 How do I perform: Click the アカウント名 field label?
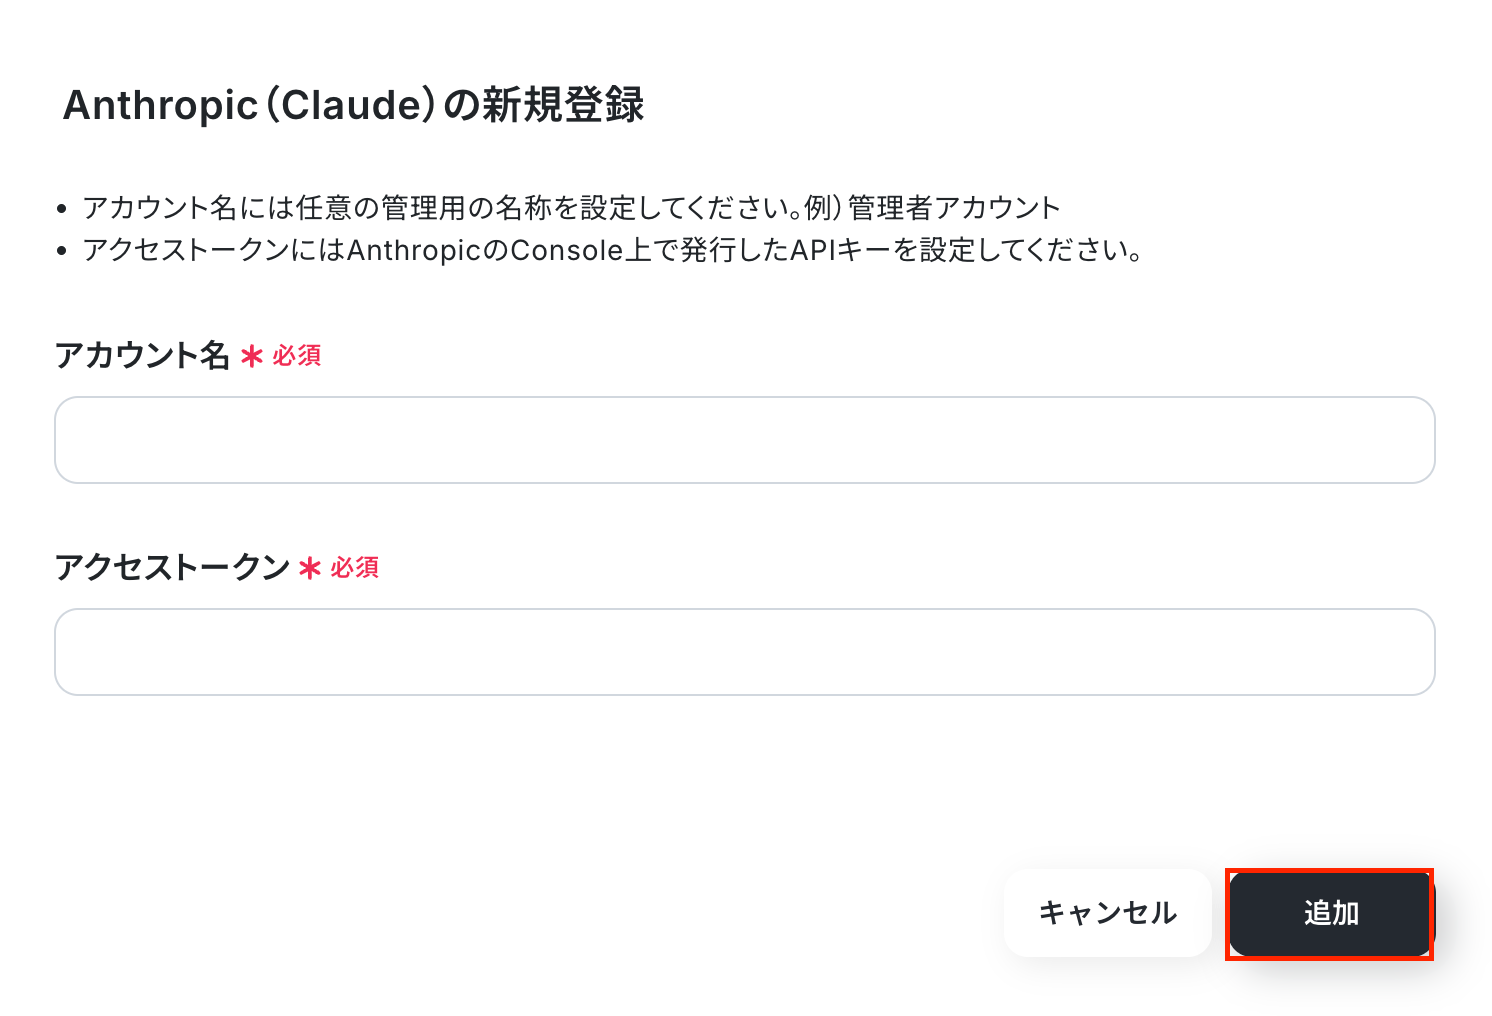142,356
